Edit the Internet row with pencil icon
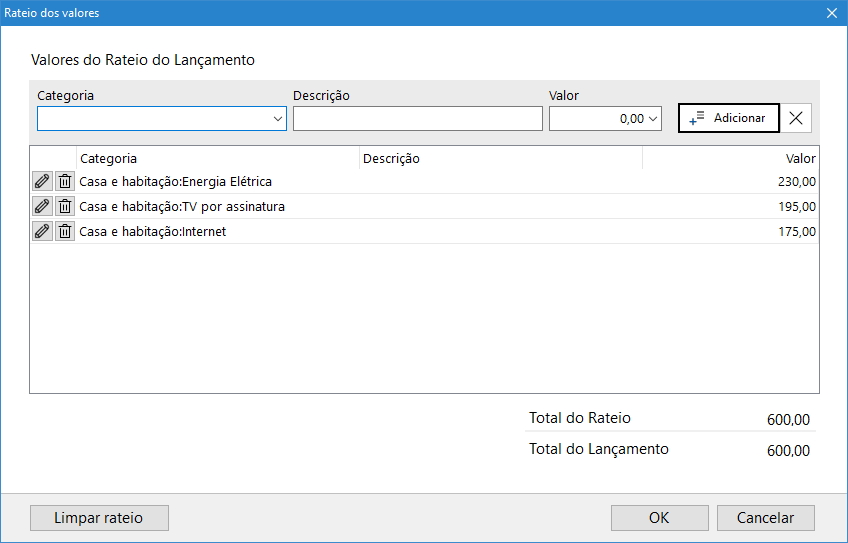 click(x=42, y=231)
